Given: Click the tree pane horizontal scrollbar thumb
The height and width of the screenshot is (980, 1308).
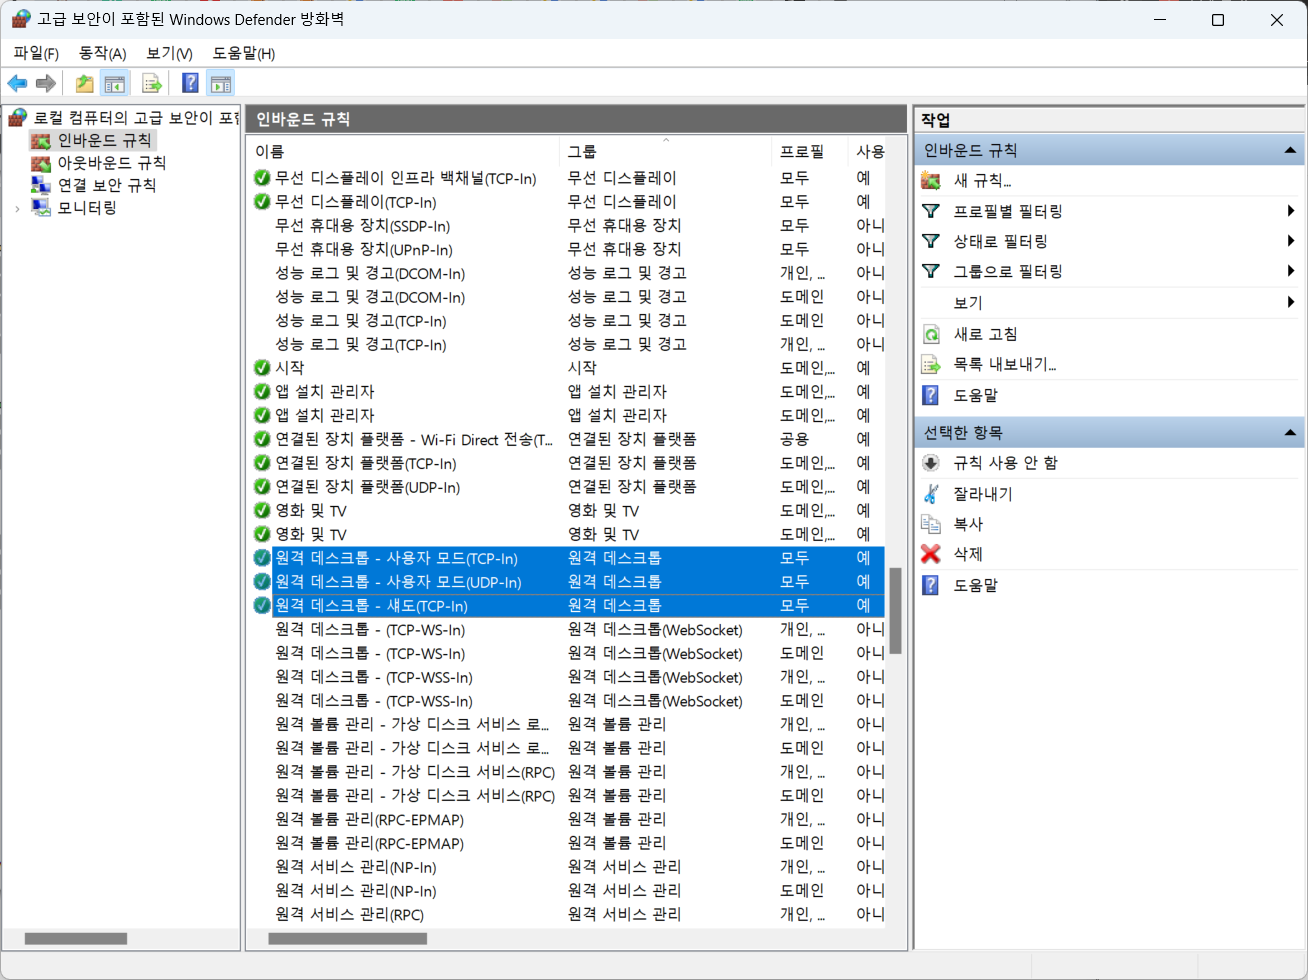Looking at the screenshot, I should click(x=76, y=939).
